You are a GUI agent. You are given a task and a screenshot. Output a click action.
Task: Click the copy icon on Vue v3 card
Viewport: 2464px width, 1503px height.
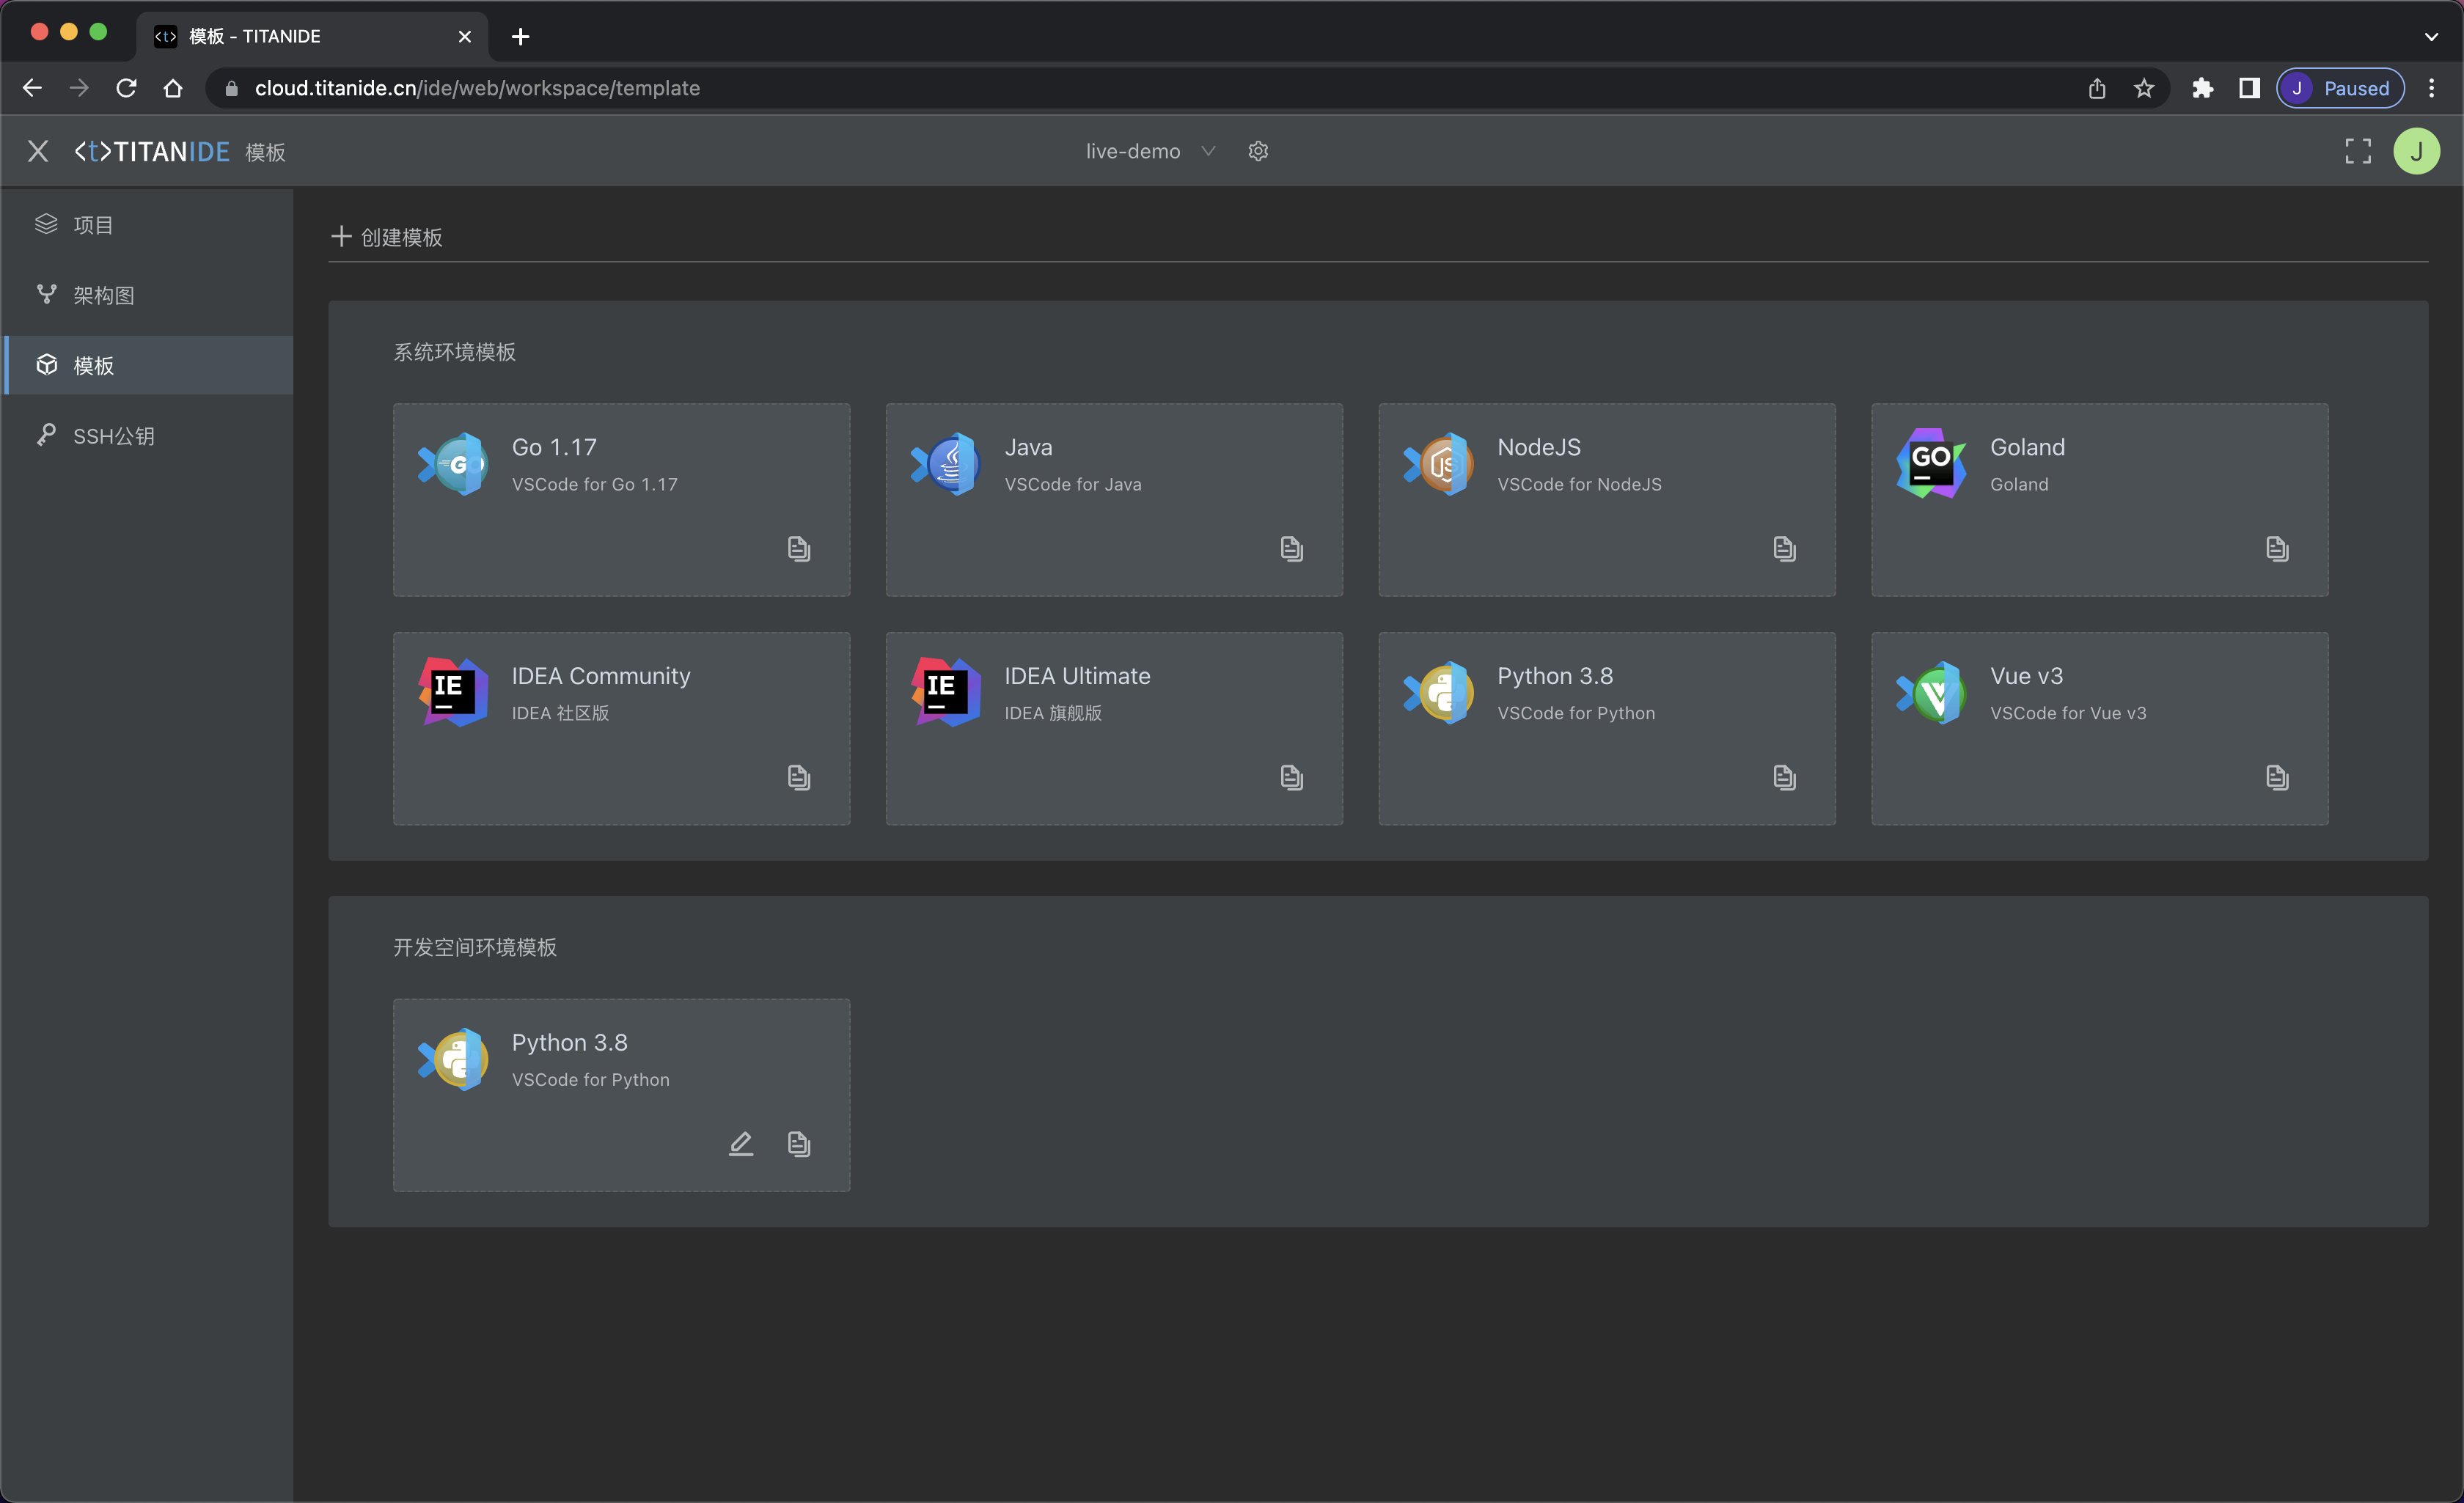(x=2277, y=777)
